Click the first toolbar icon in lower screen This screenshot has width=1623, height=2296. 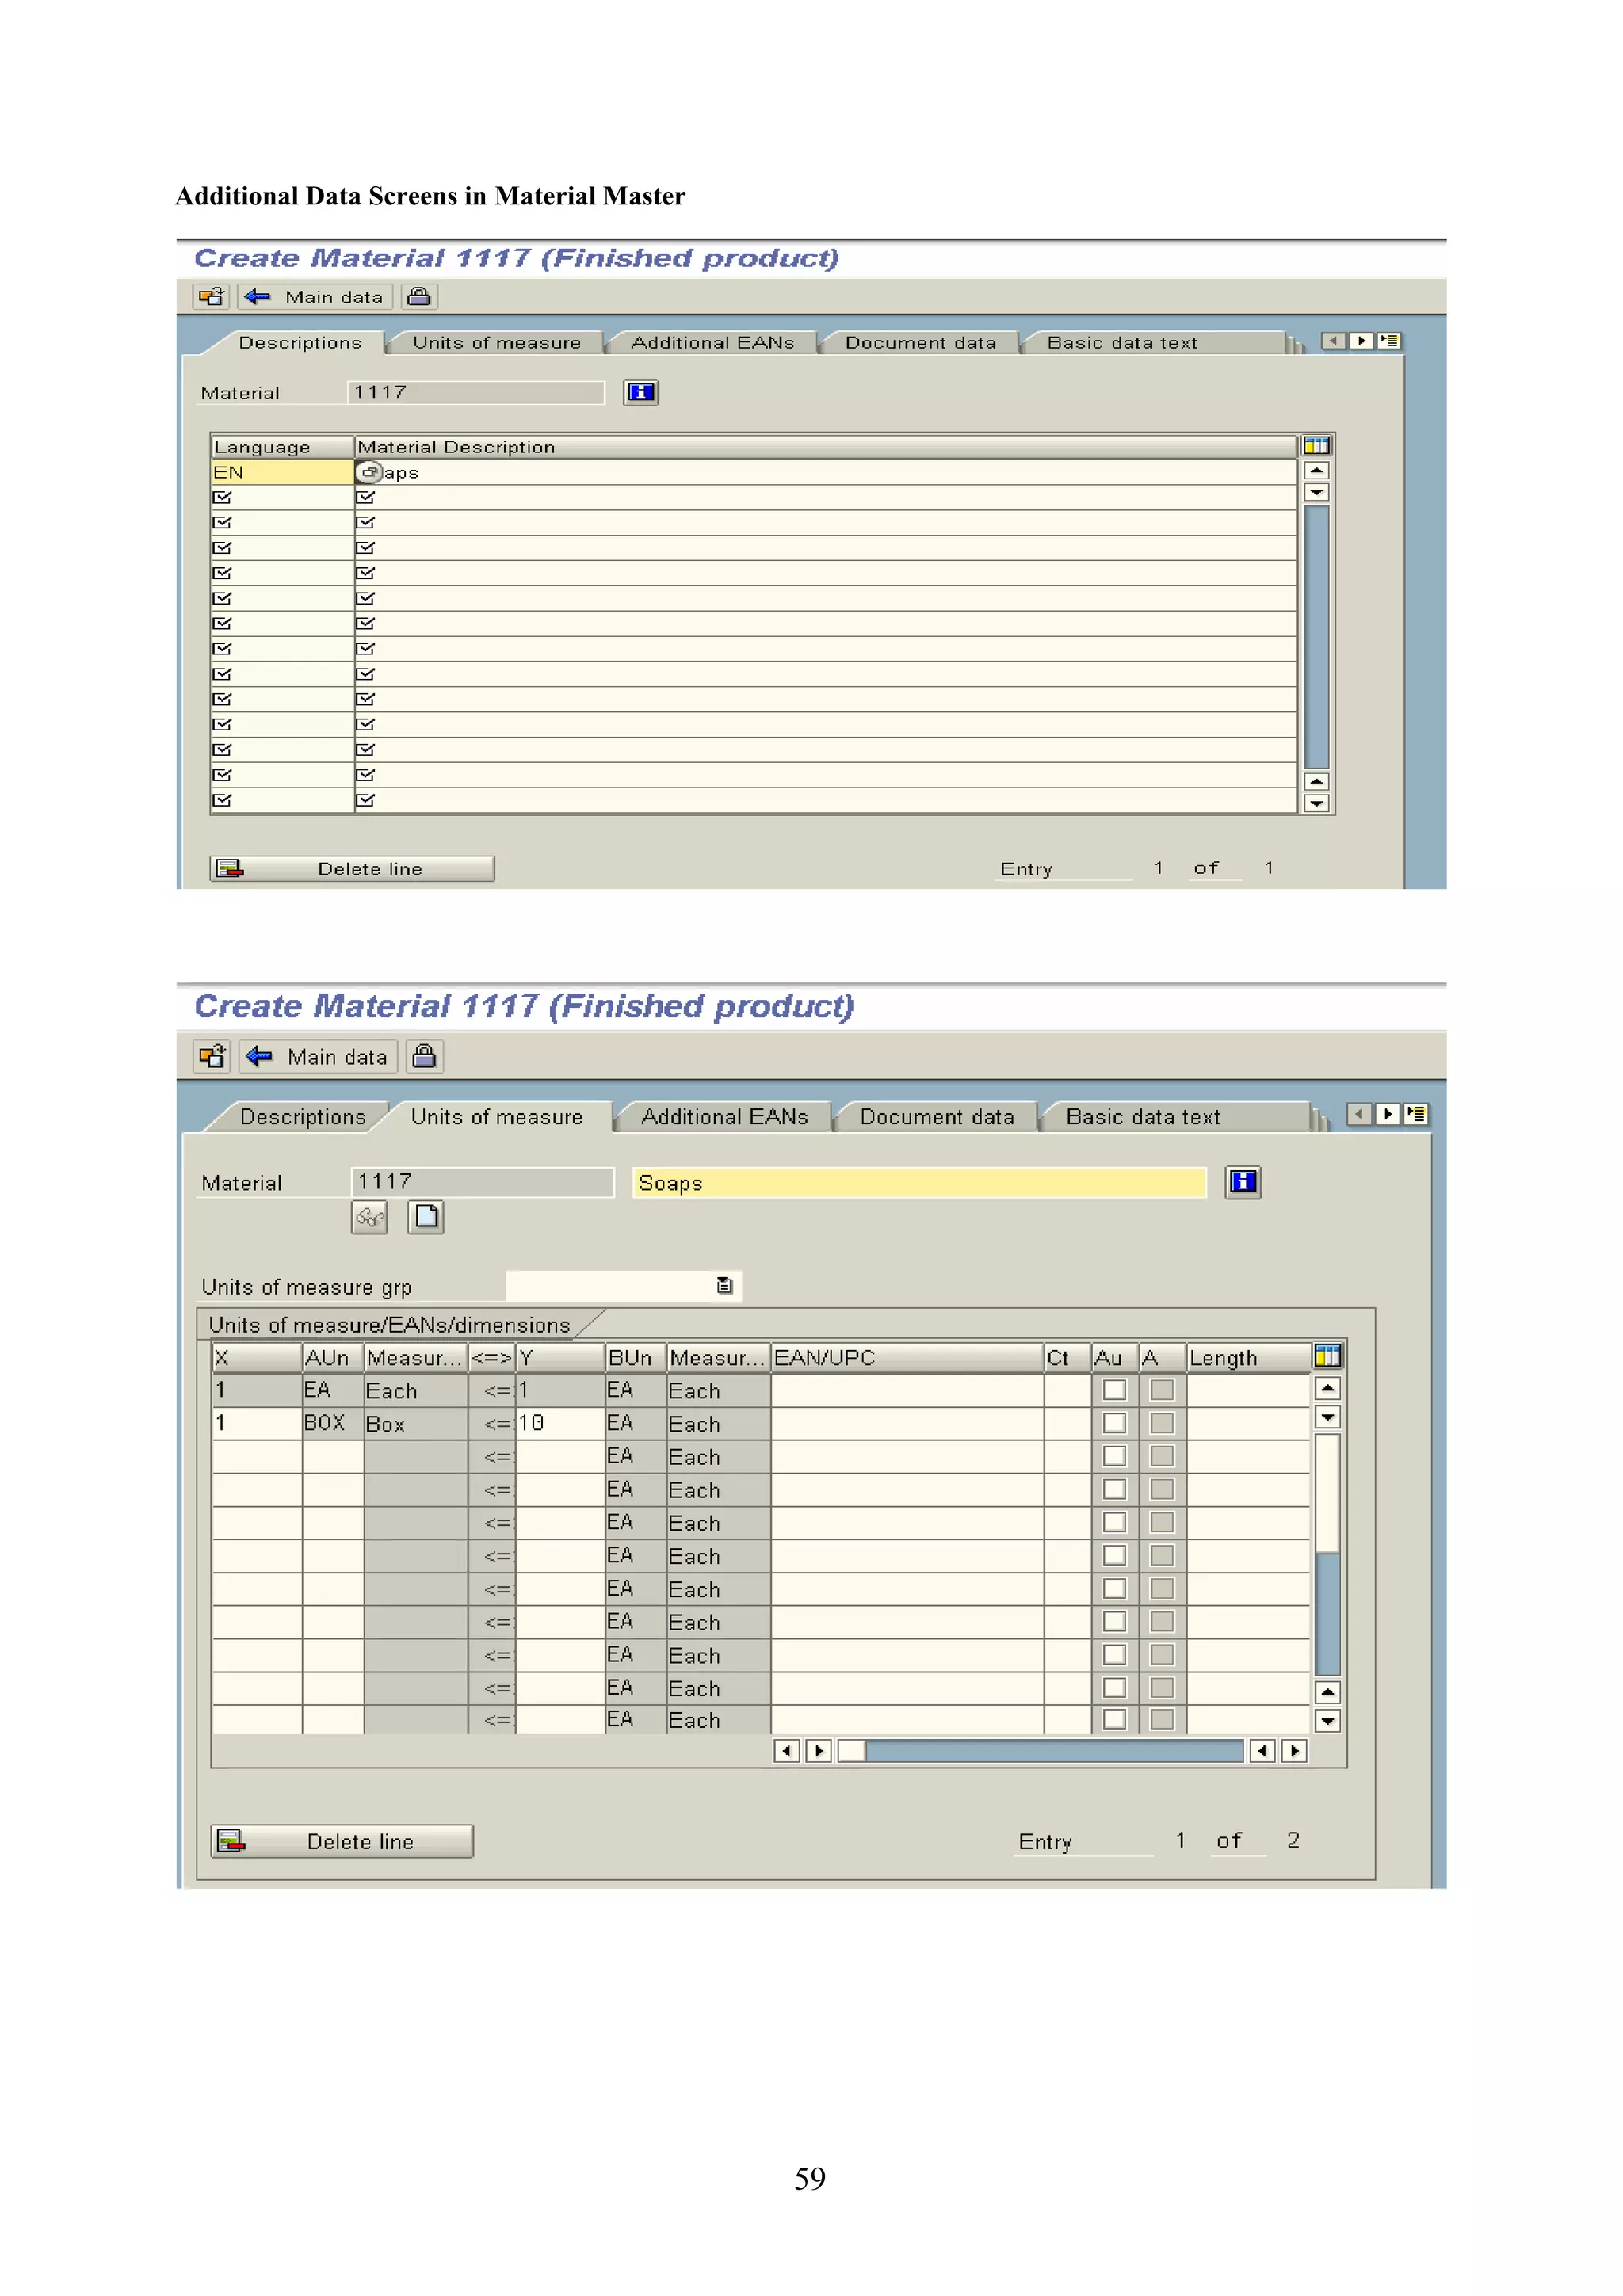click(x=212, y=1056)
